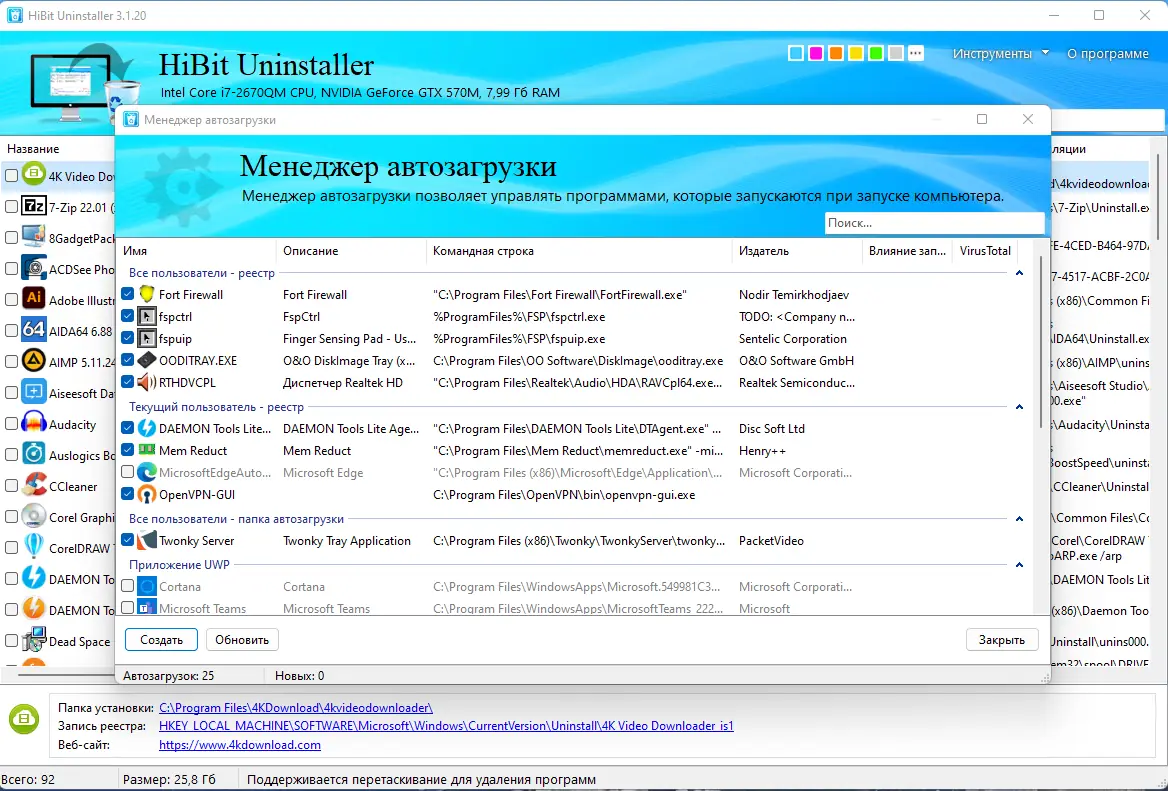Open the 4kdownload.com website link
Screen dimensions: 1168x791
coord(240,745)
